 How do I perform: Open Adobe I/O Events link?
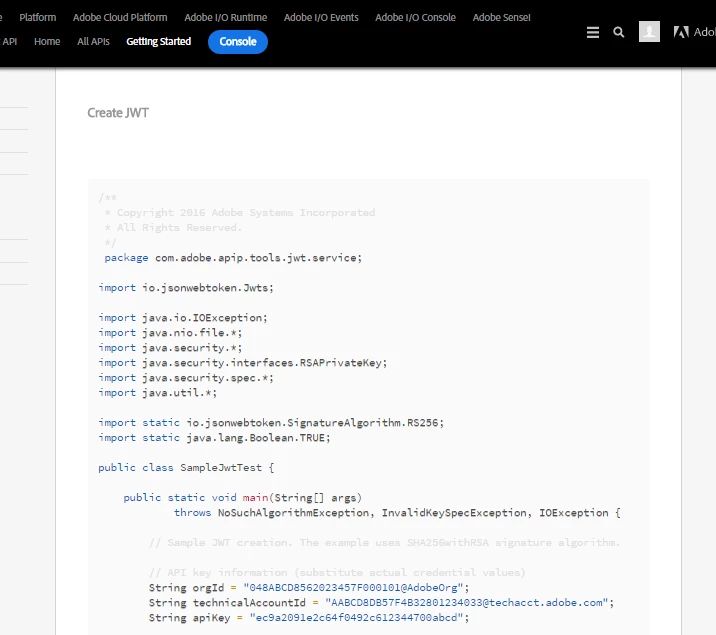click(x=321, y=17)
